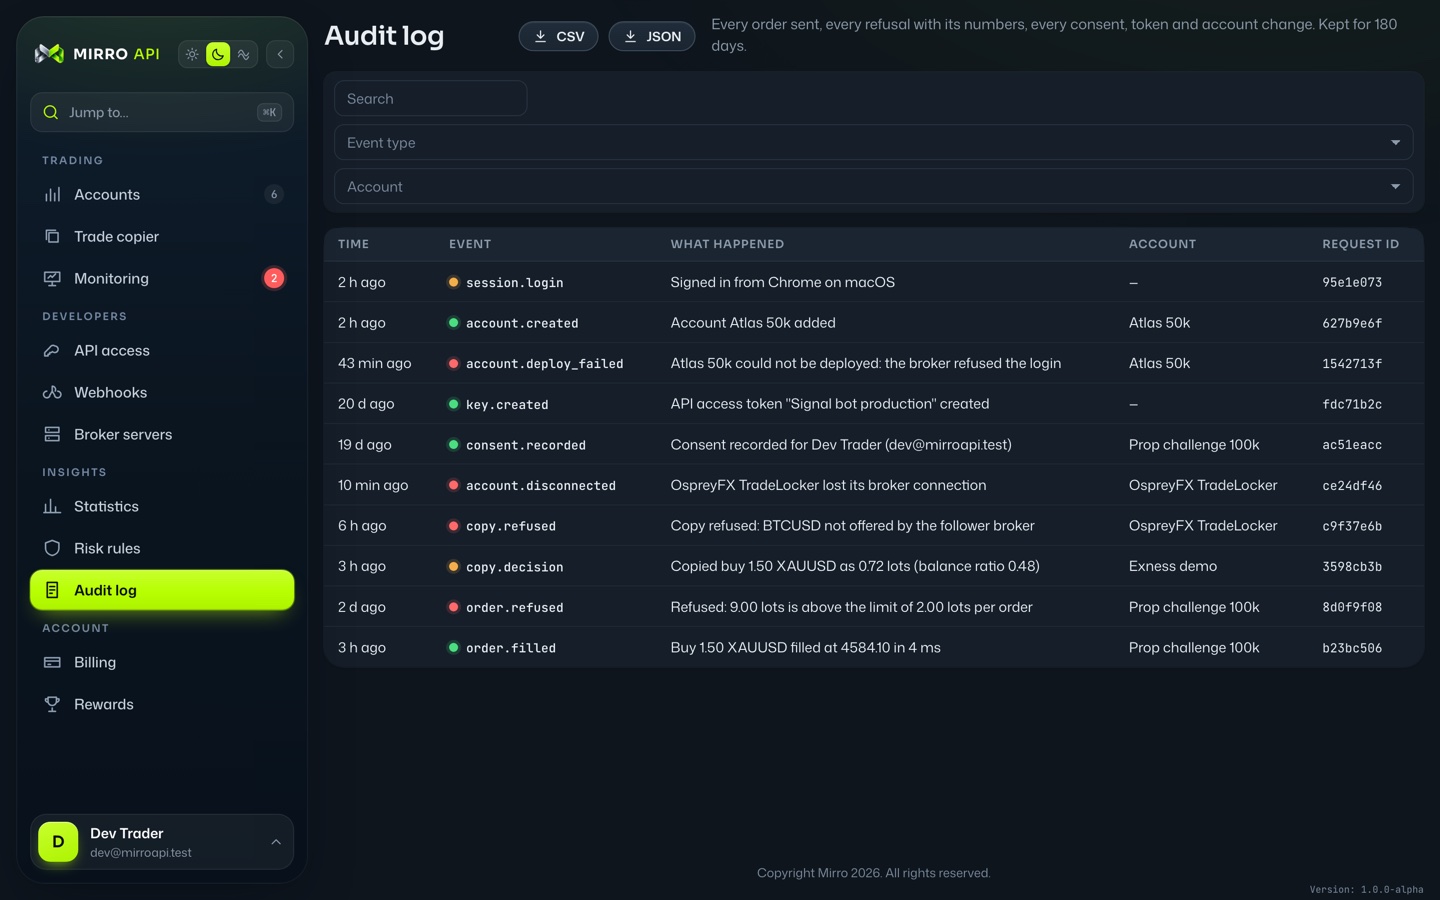Click the Billing card icon
This screenshot has height=900, width=1440.
pos(52,662)
